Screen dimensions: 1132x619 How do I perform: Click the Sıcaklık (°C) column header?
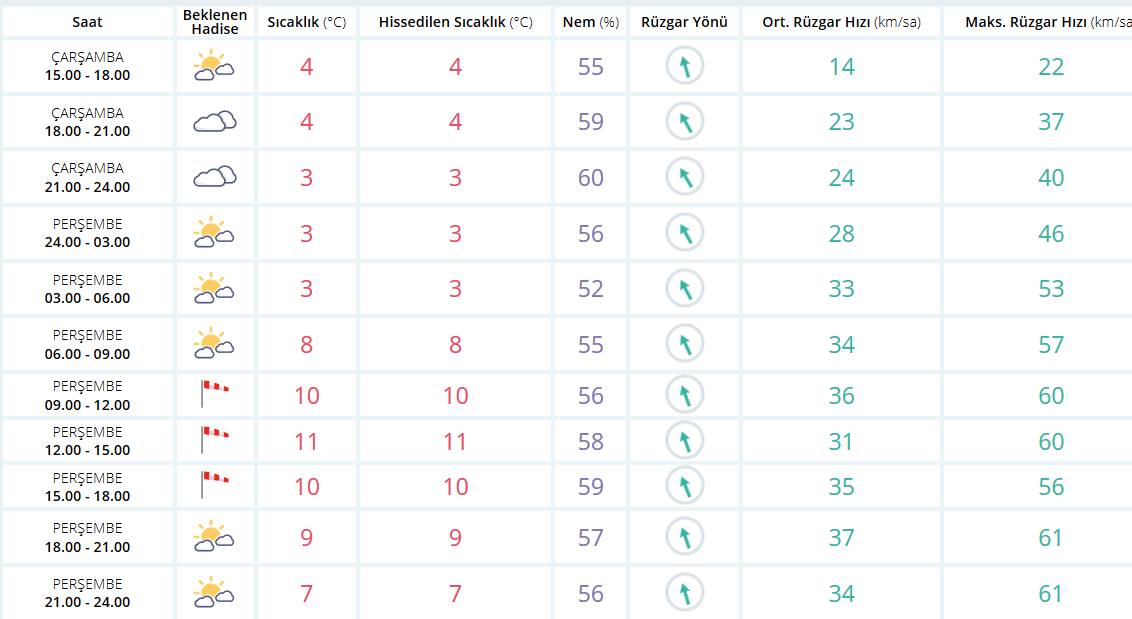pyautogui.click(x=306, y=22)
